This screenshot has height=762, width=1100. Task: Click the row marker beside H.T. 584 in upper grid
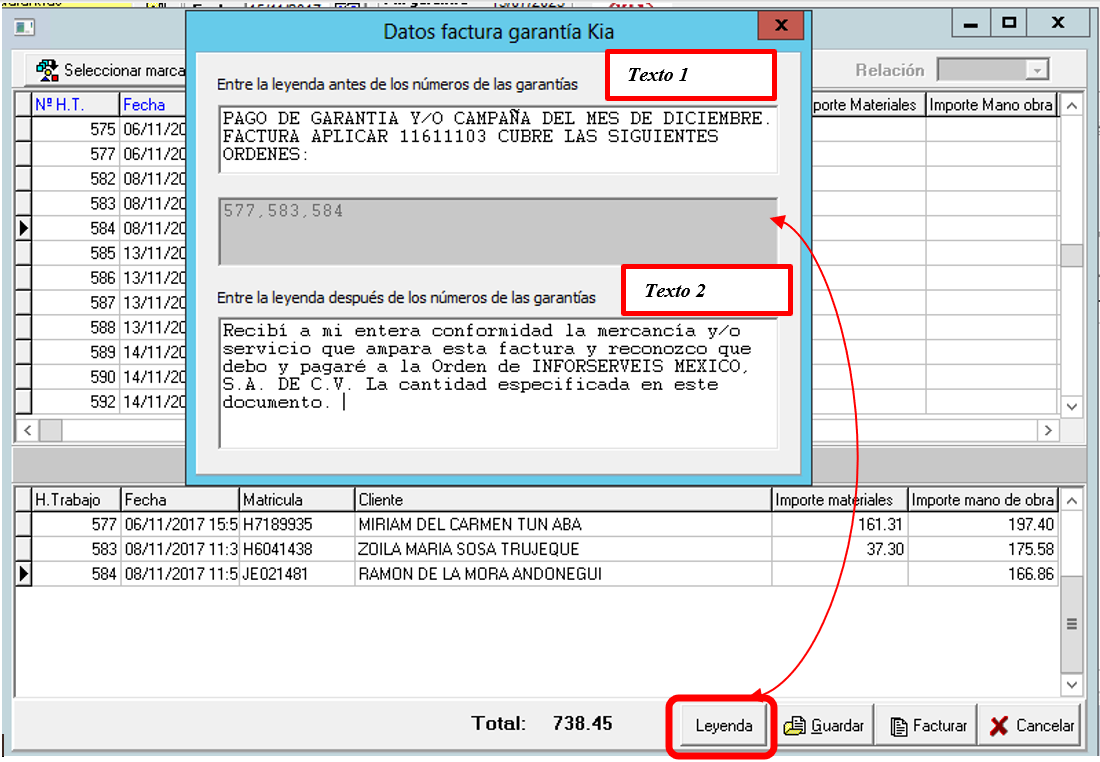pyautogui.click(x=23, y=228)
